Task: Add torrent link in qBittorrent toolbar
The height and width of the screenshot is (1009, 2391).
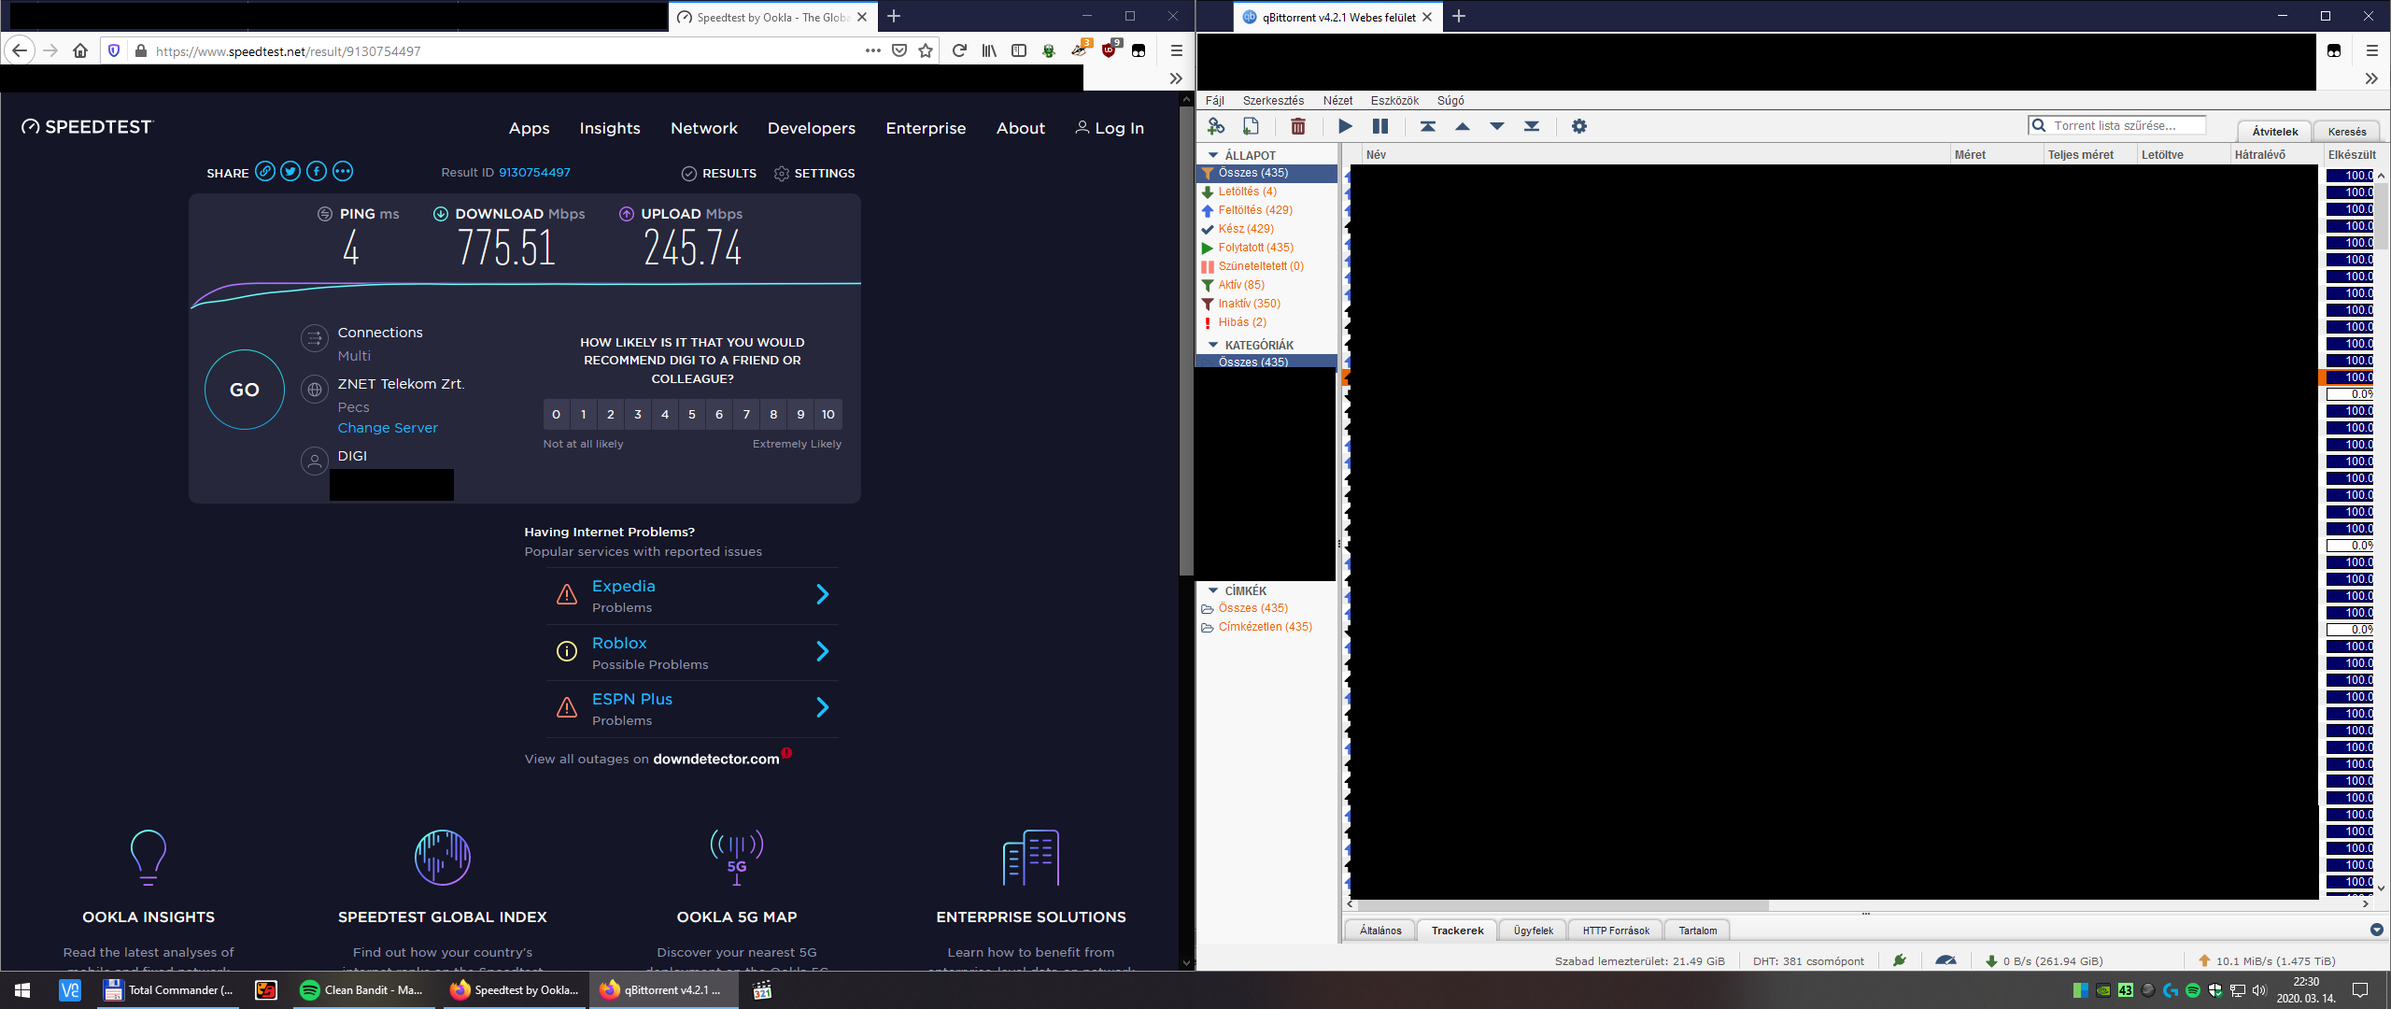Action: 1216,126
